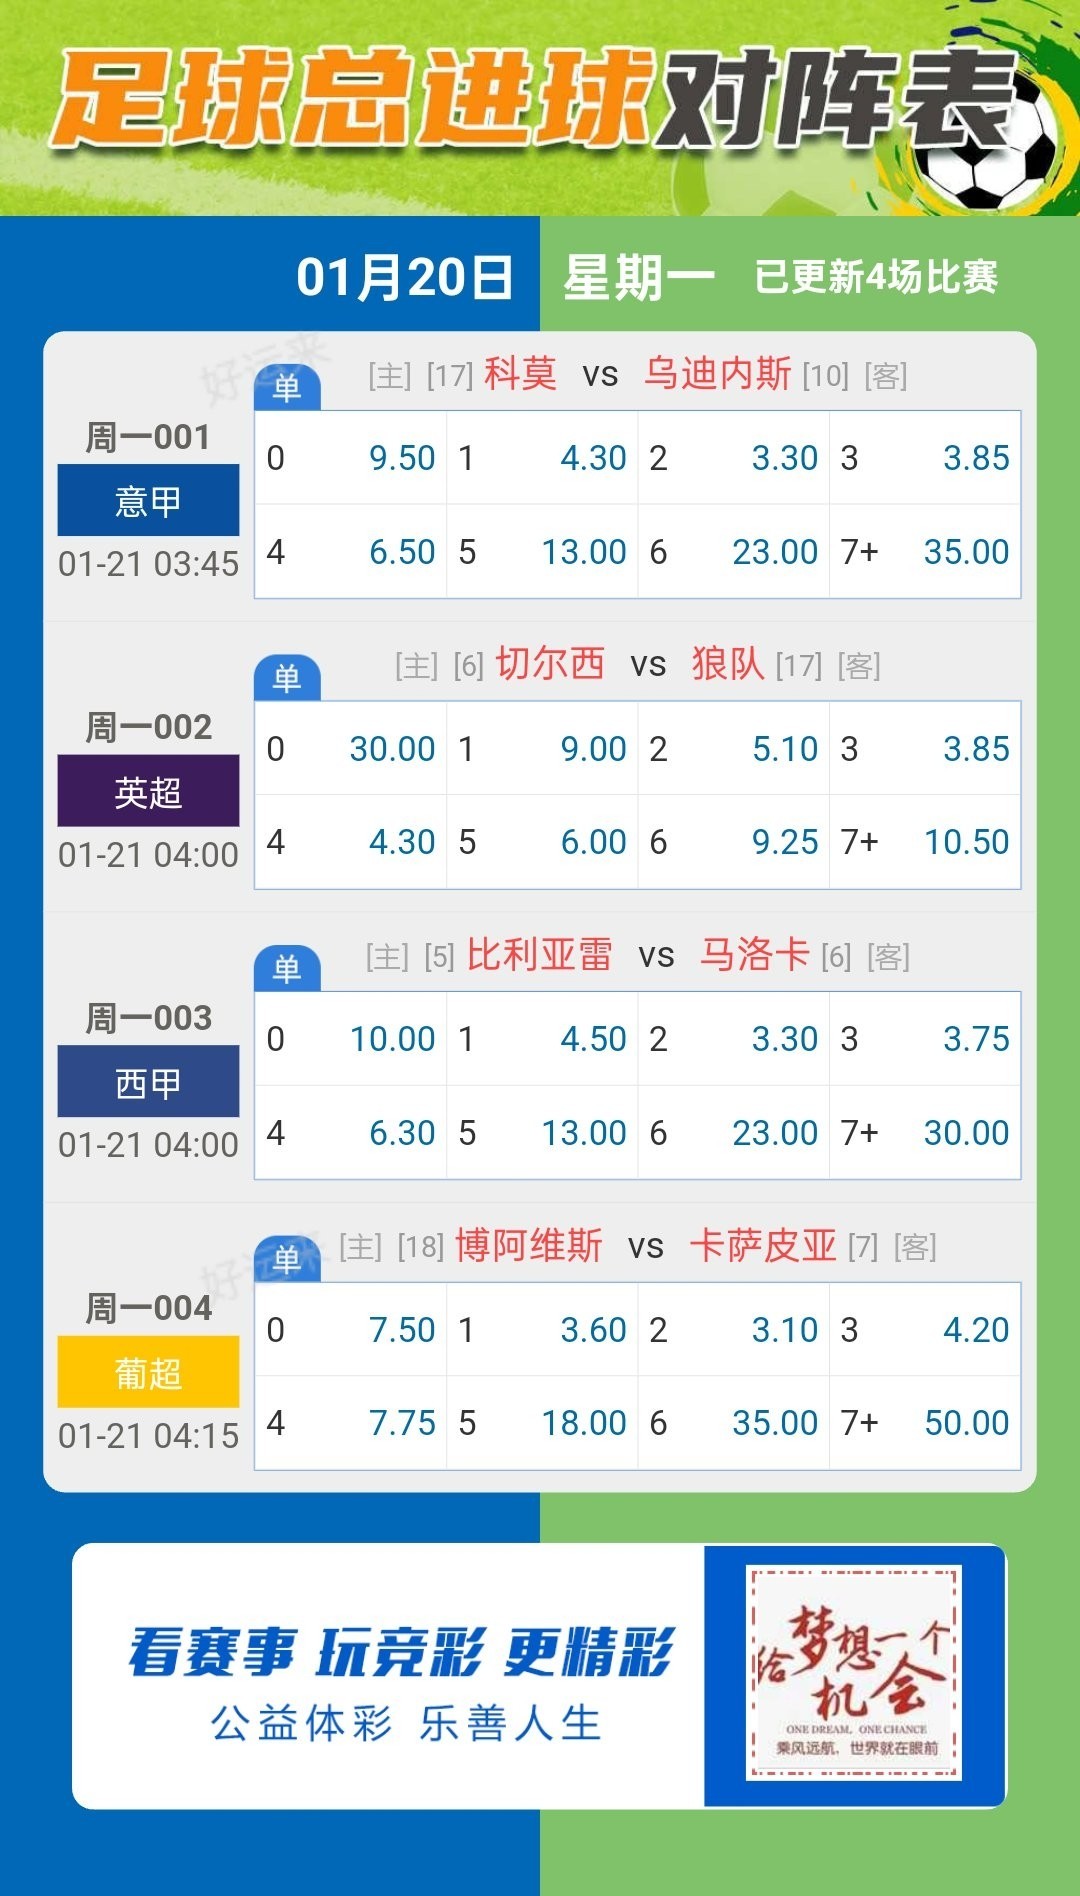Open team name 乌迪内斯
The width and height of the screenshot is (1080, 1896).
point(718,374)
